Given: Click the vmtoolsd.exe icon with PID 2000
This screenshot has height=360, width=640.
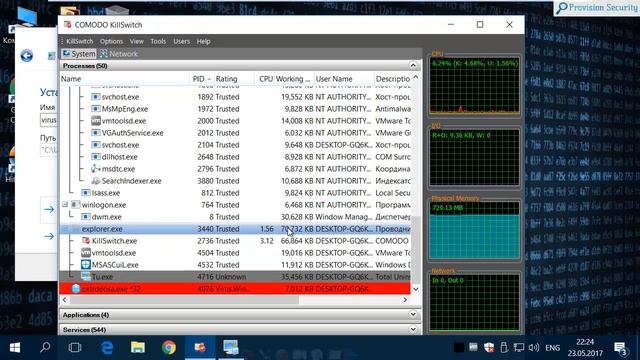Looking at the screenshot, I should (96, 121).
